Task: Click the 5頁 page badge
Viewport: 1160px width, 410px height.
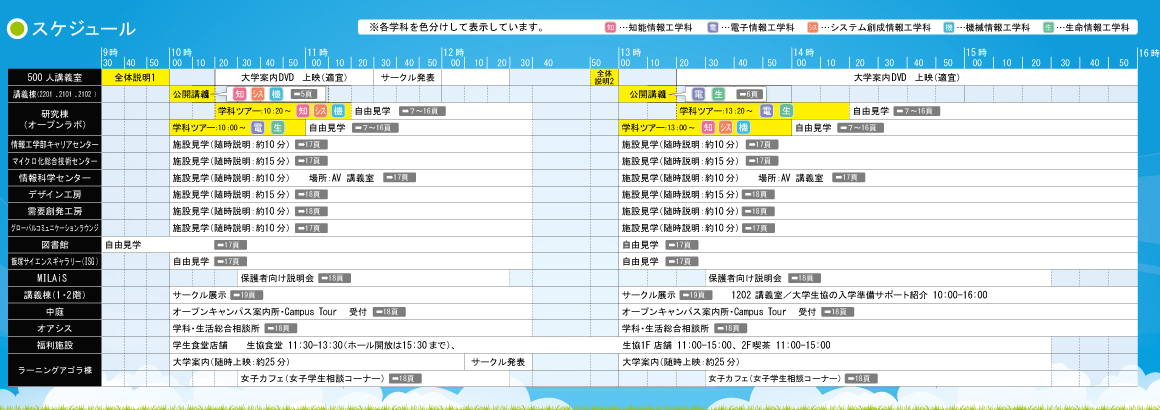Action: click(304, 94)
